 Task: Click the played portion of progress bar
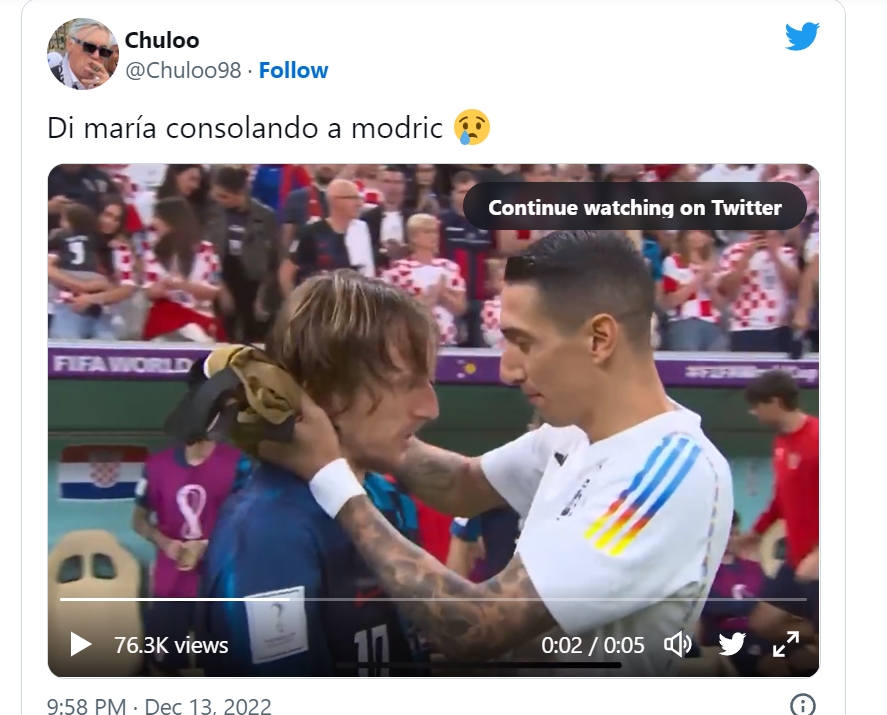coord(174,598)
